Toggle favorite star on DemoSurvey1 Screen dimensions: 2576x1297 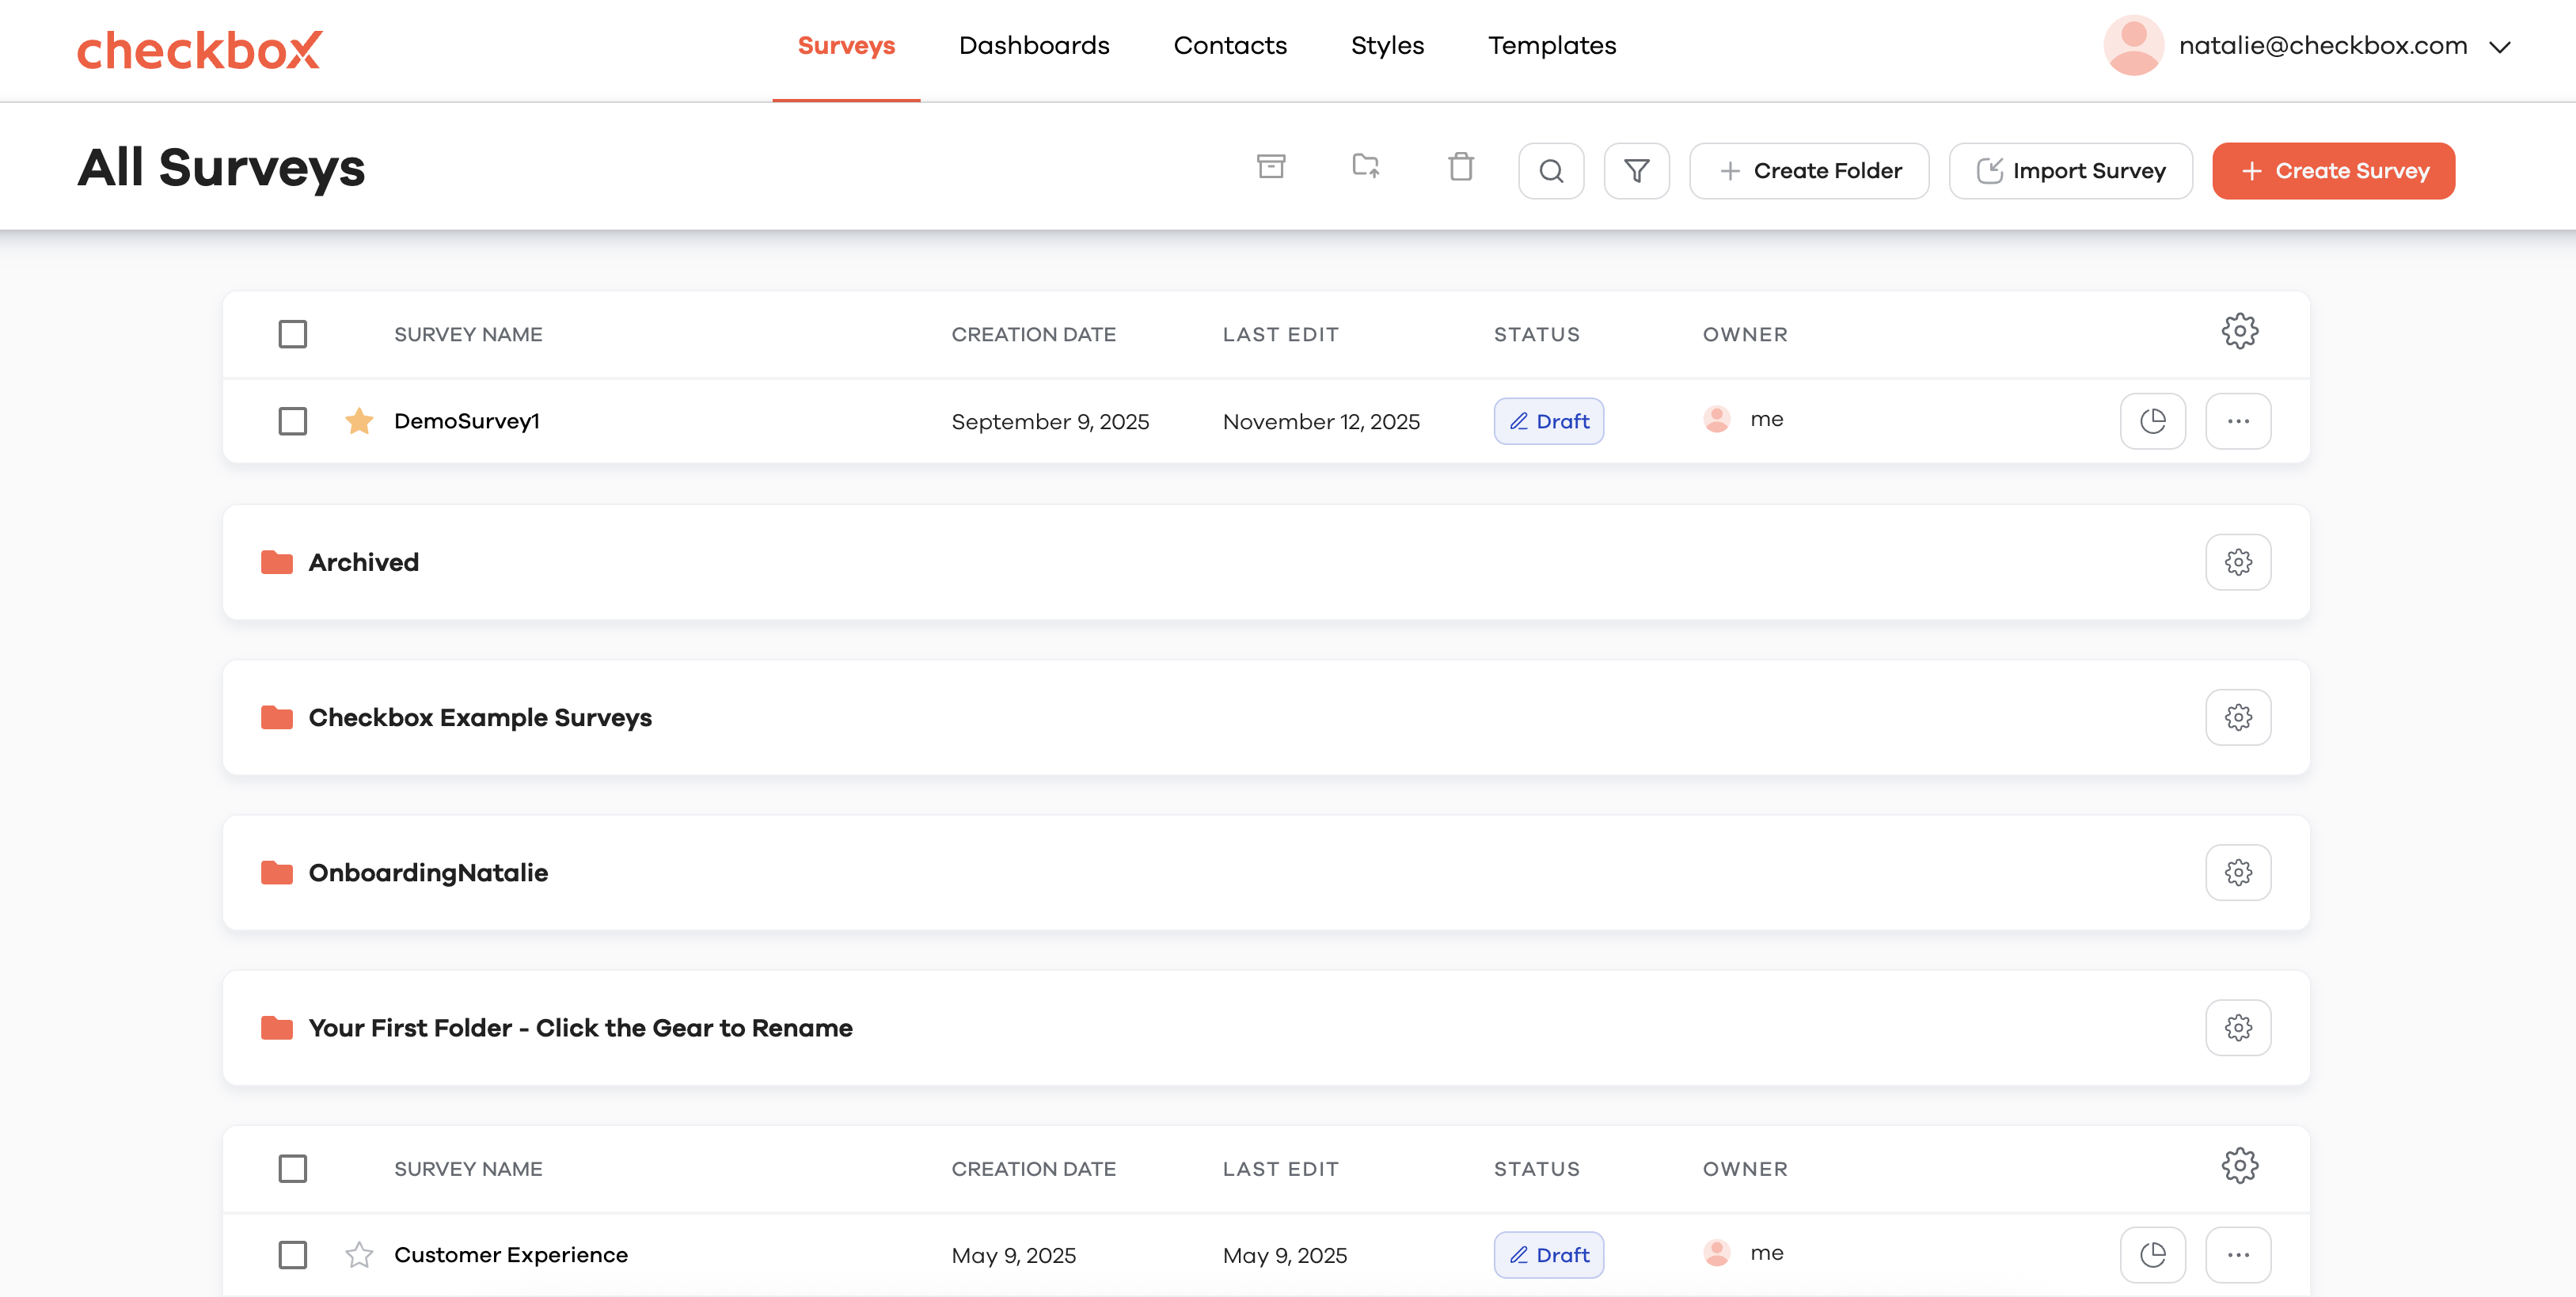[359, 421]
